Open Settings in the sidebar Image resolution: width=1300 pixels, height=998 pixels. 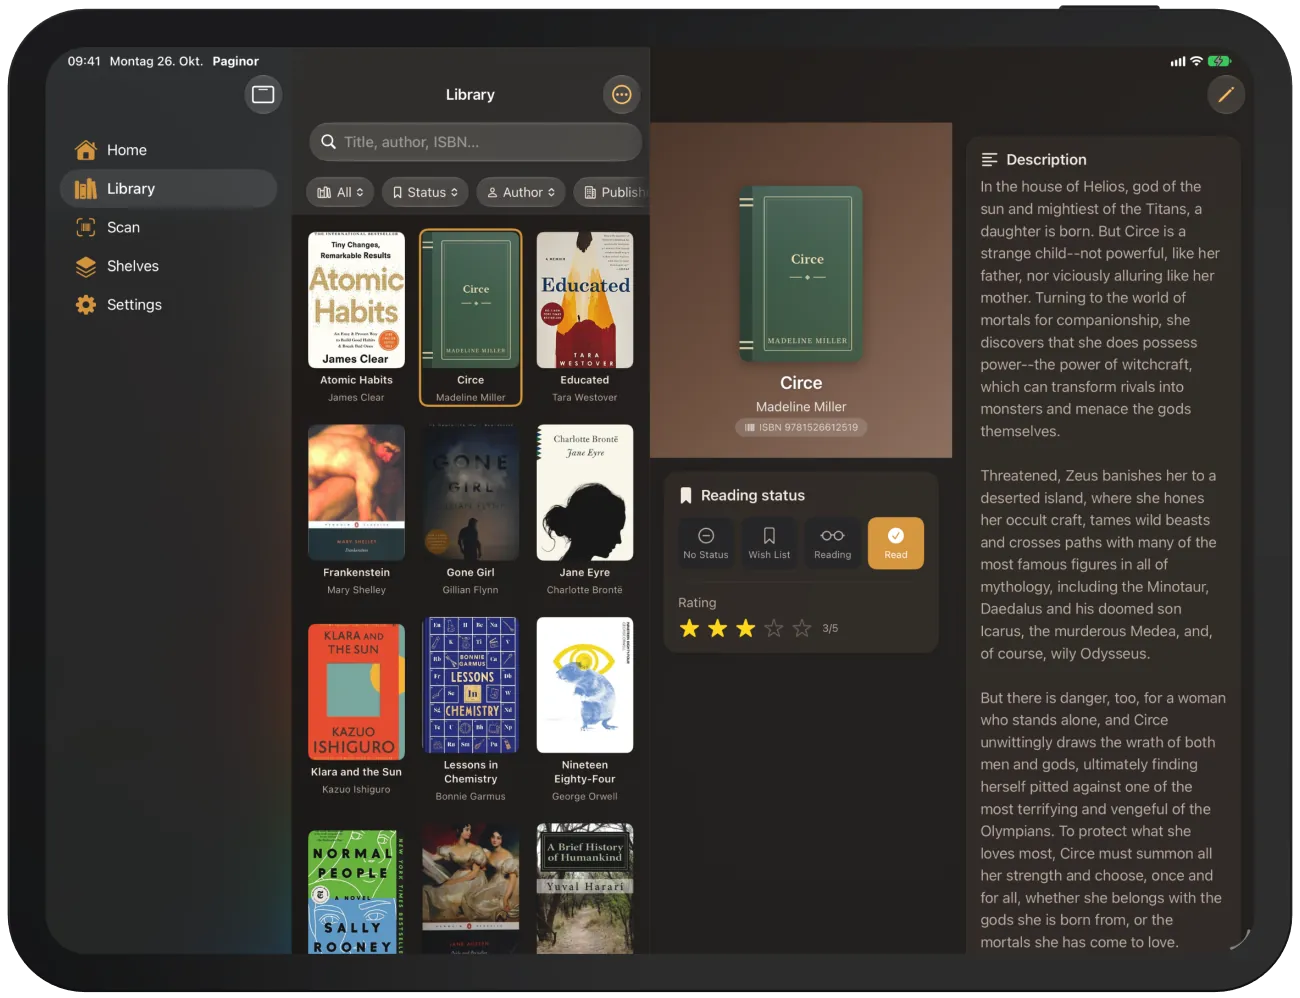tap(168, 305)
